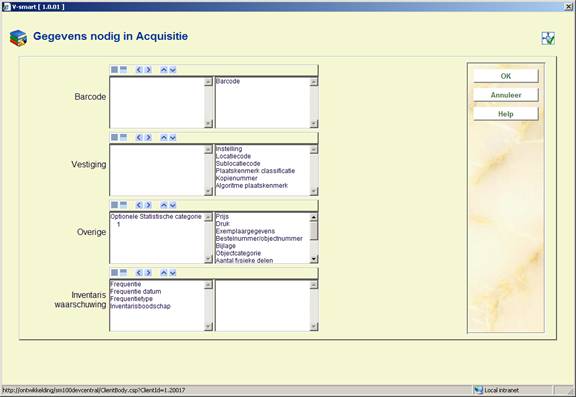Image resolution: width=576 pixels, height=397 pixels.
Task: Click the move-left arrow in Vestiging toolbar
Action: point(139,137)
